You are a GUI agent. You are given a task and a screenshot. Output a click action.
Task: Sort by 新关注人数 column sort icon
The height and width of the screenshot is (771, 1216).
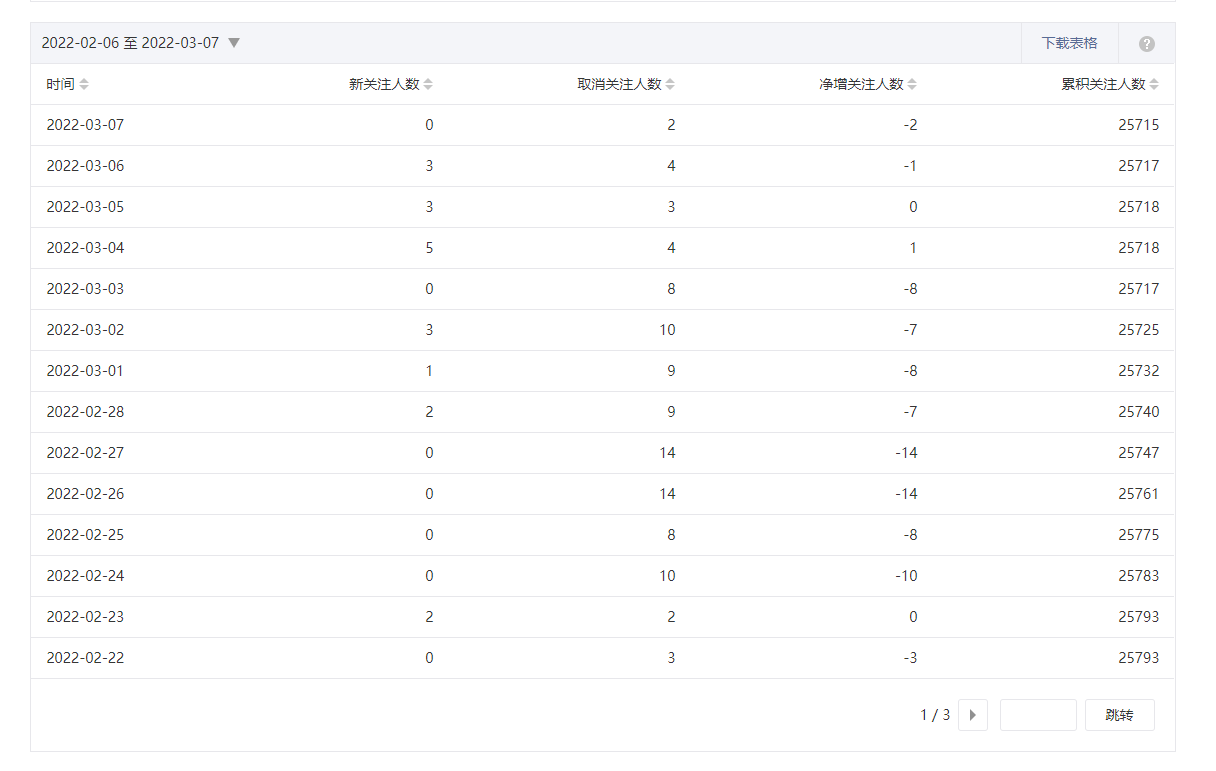tap(428, 85)
